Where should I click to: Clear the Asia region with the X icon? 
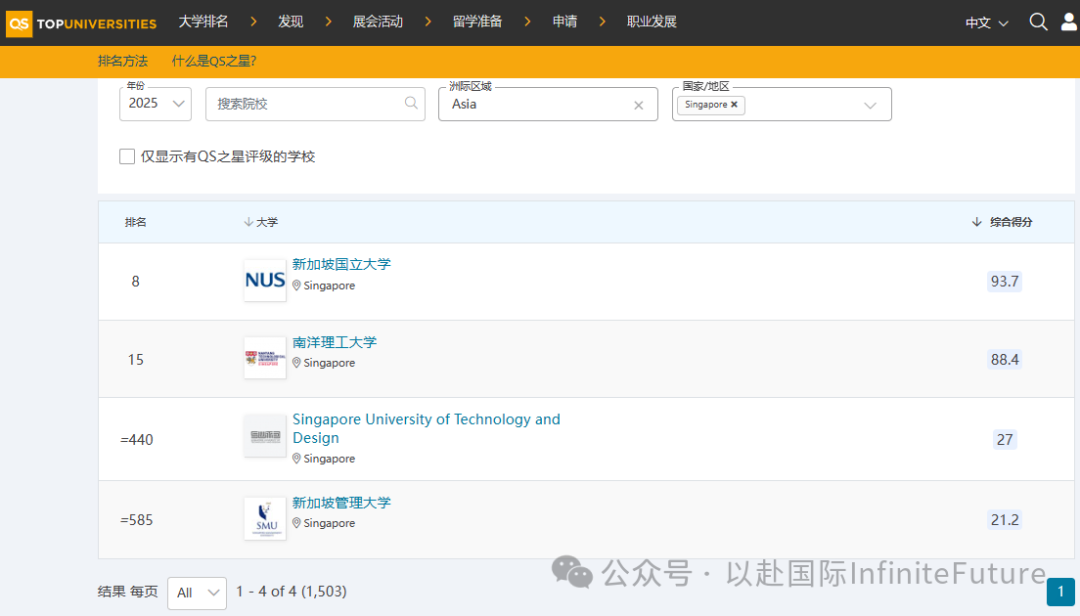pyautogui.click(x=638, y=105)
